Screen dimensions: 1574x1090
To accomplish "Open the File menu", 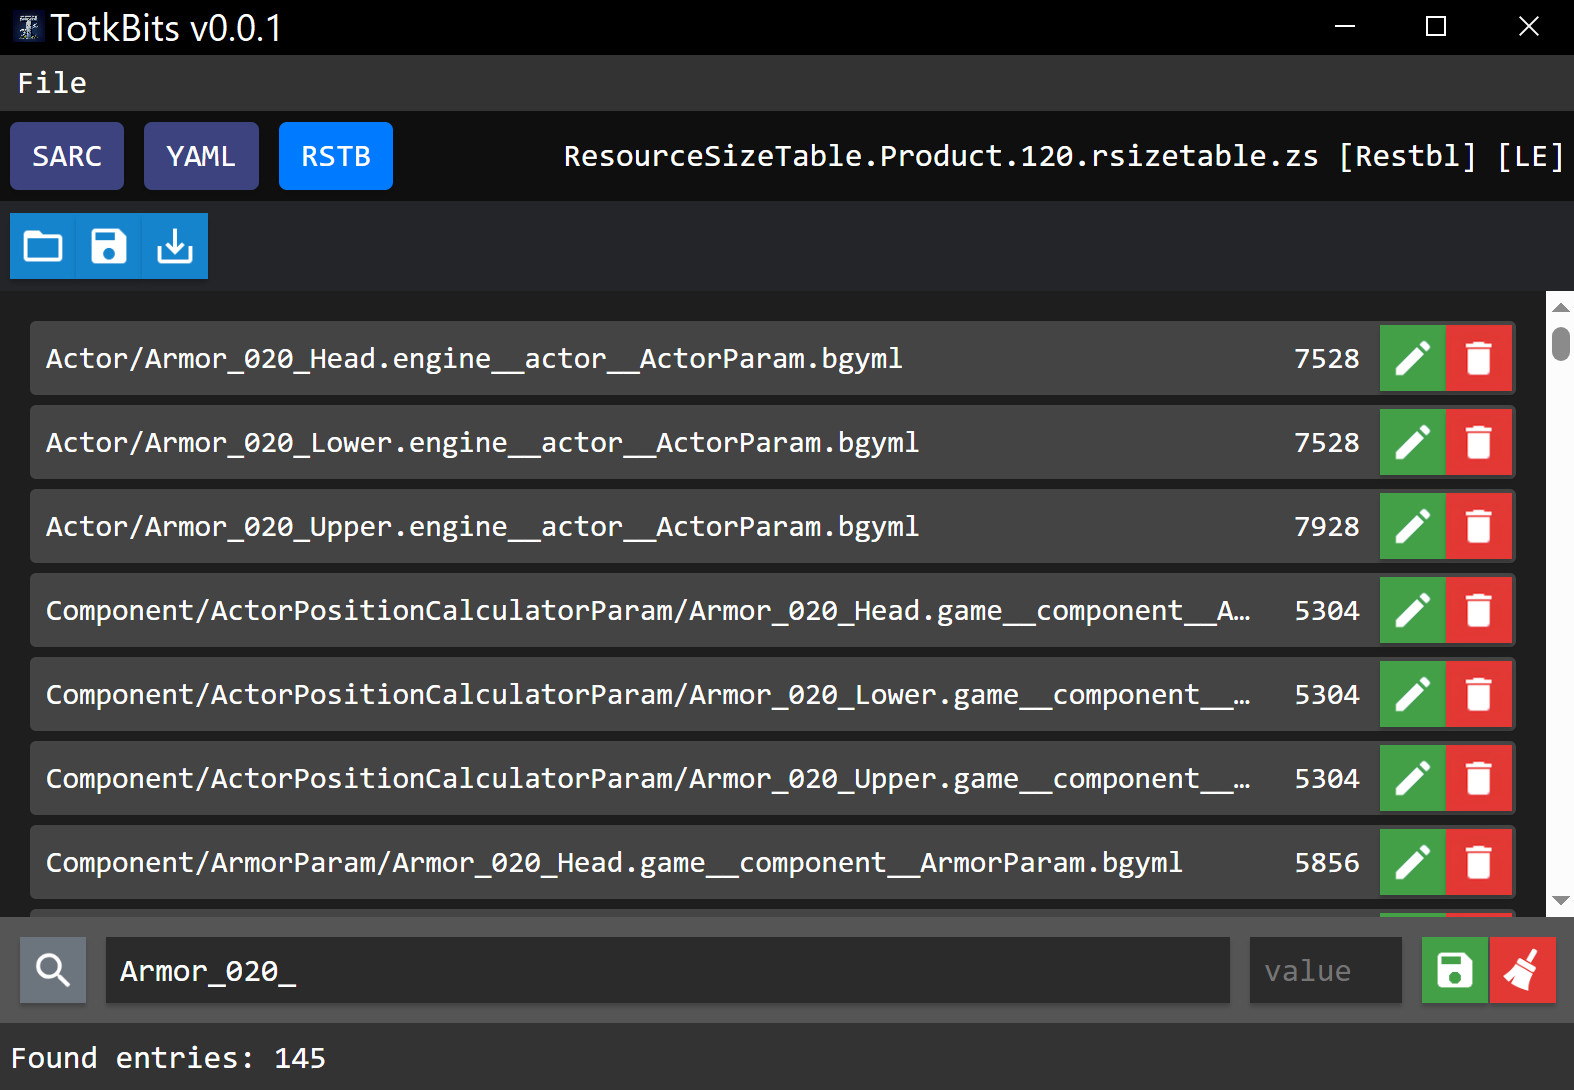I will click(52, 83).
